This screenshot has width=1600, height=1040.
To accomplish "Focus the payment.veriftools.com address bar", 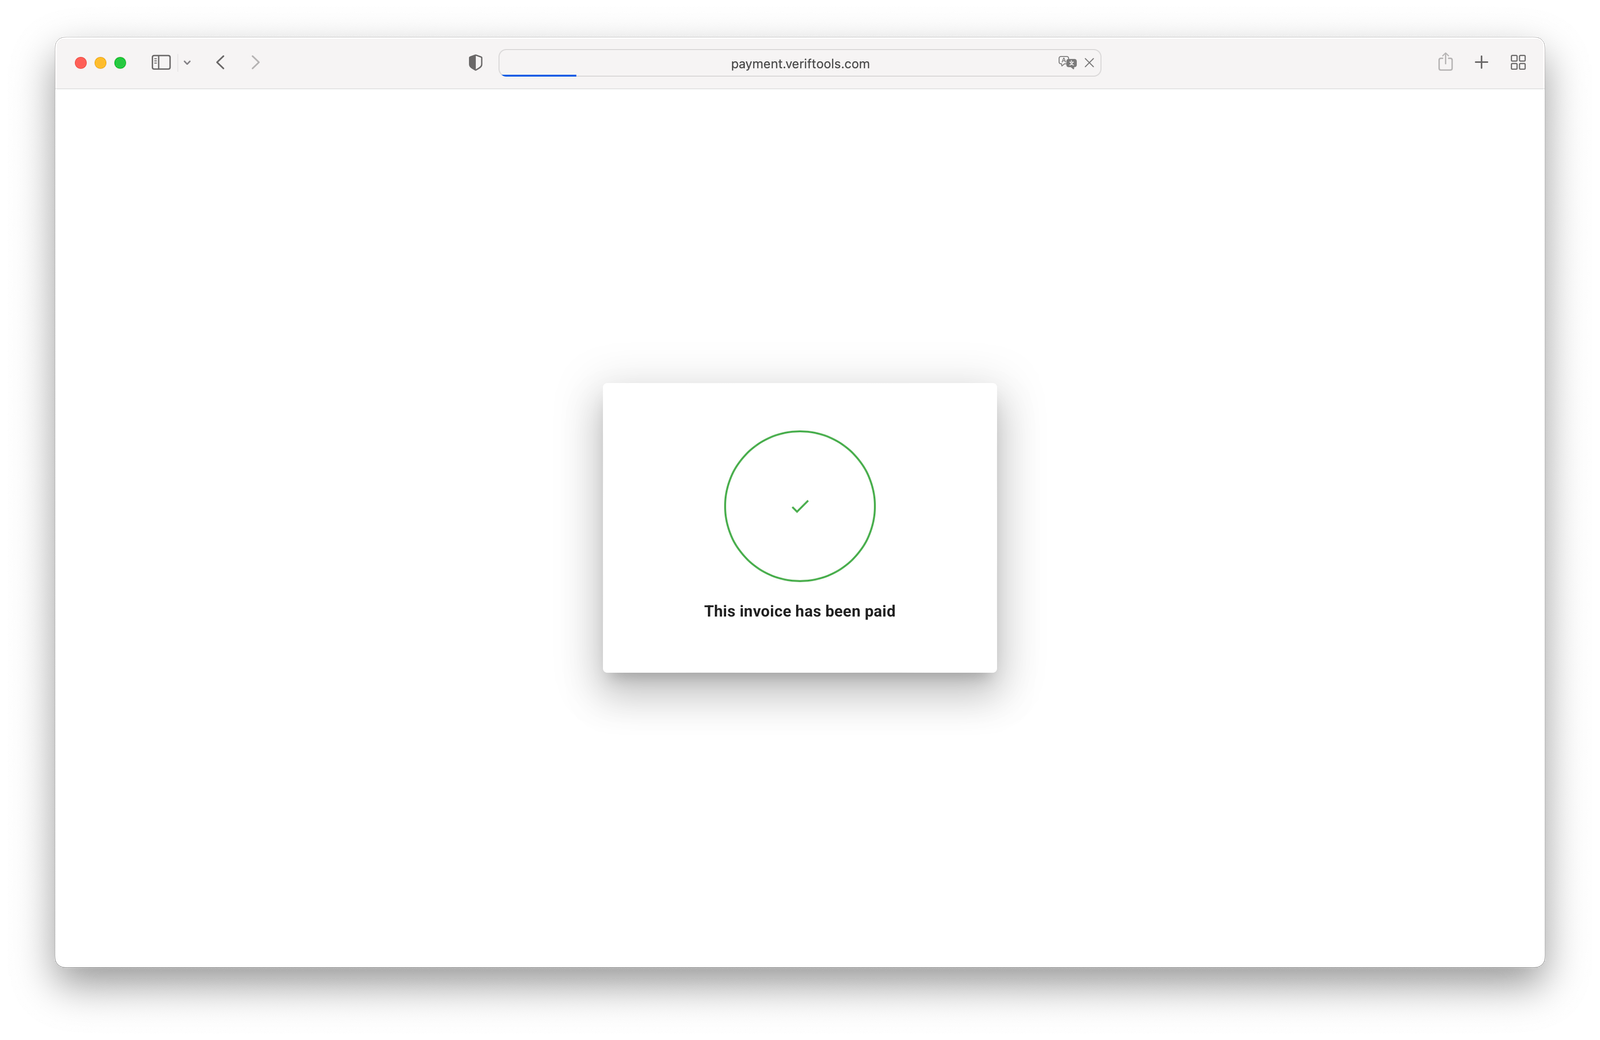I will coord(799,63).
